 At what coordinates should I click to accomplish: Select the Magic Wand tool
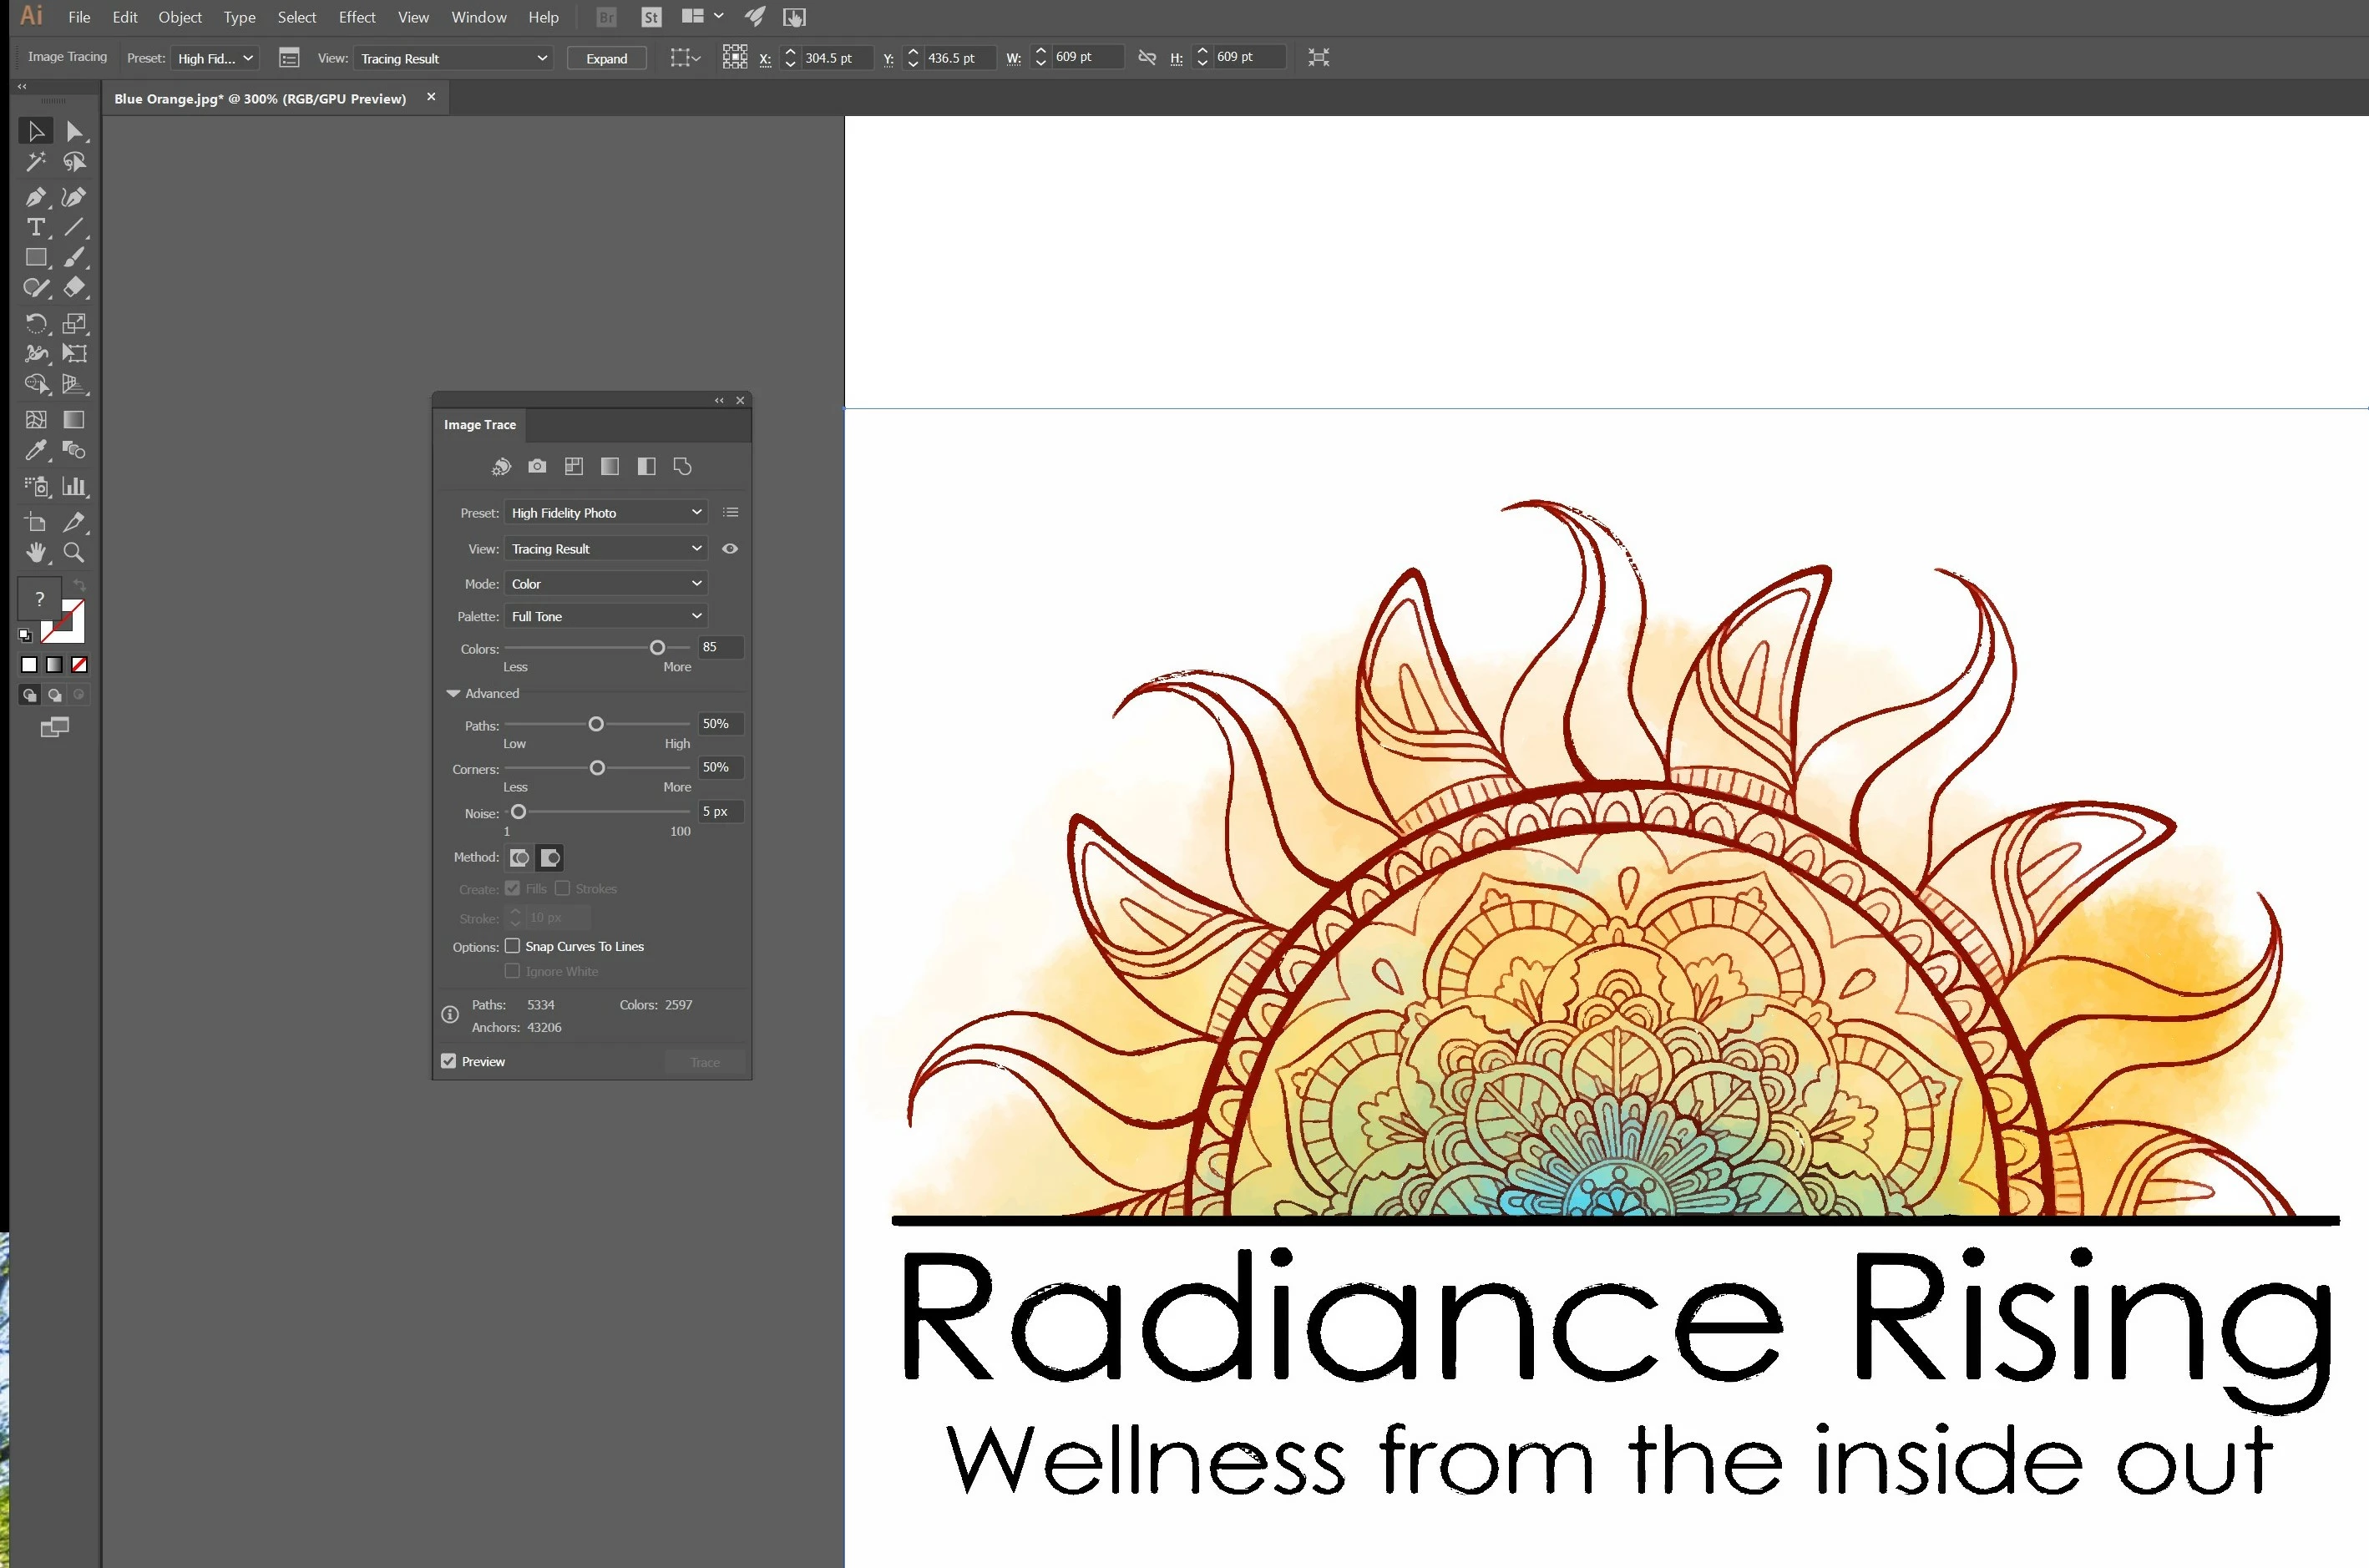[35, 162]
